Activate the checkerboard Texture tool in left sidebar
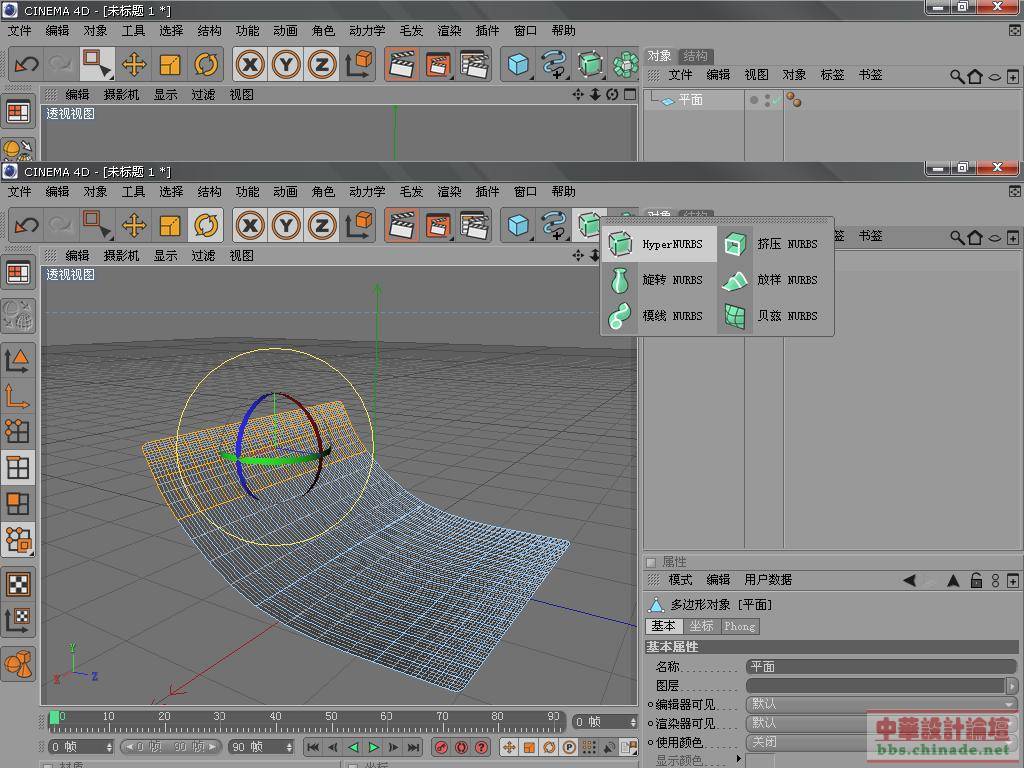The image size is (1024, 768). click(x=18, y=583)
